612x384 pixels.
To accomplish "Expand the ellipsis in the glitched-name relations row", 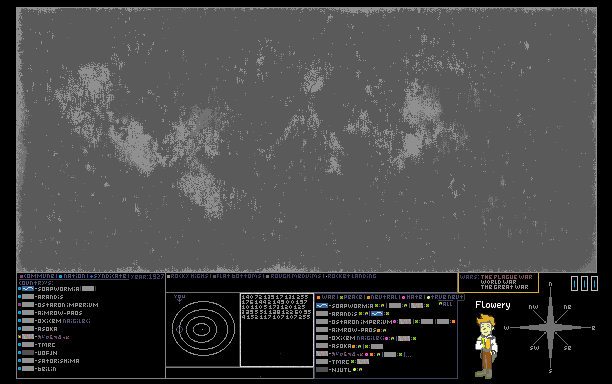I will [x=408, y=355].
